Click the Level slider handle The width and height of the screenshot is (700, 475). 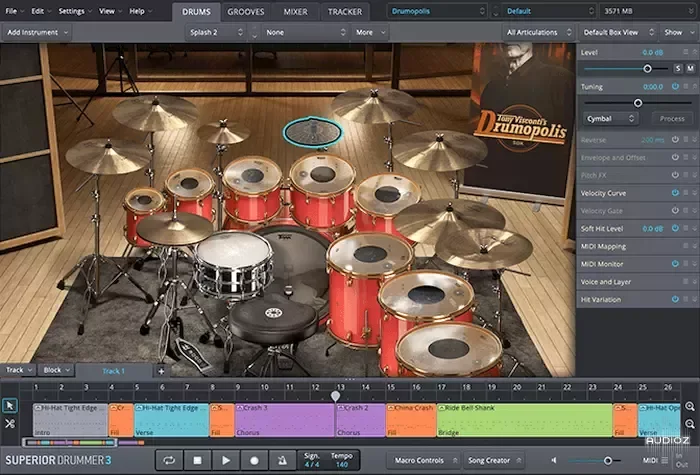tap(647, 69)
